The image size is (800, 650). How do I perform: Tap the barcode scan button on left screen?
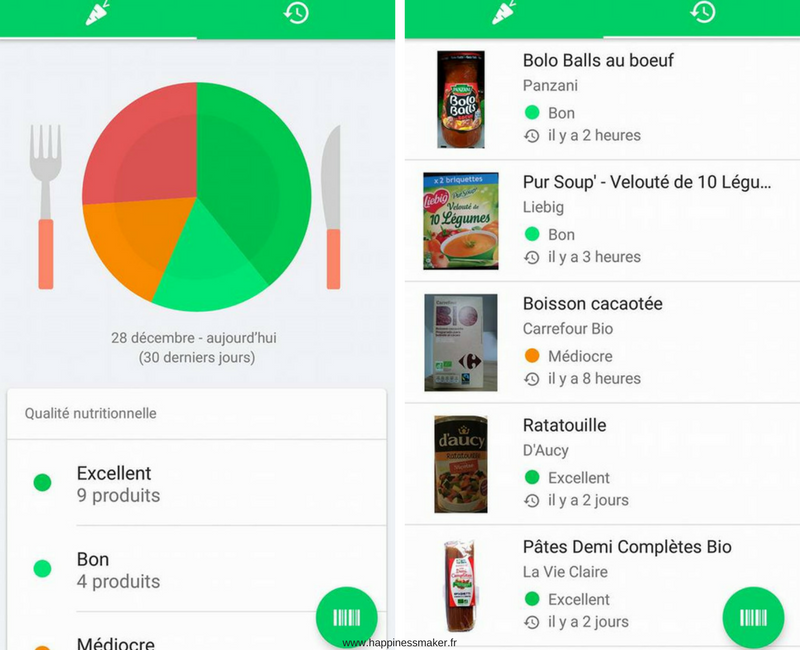coord(347,617)
